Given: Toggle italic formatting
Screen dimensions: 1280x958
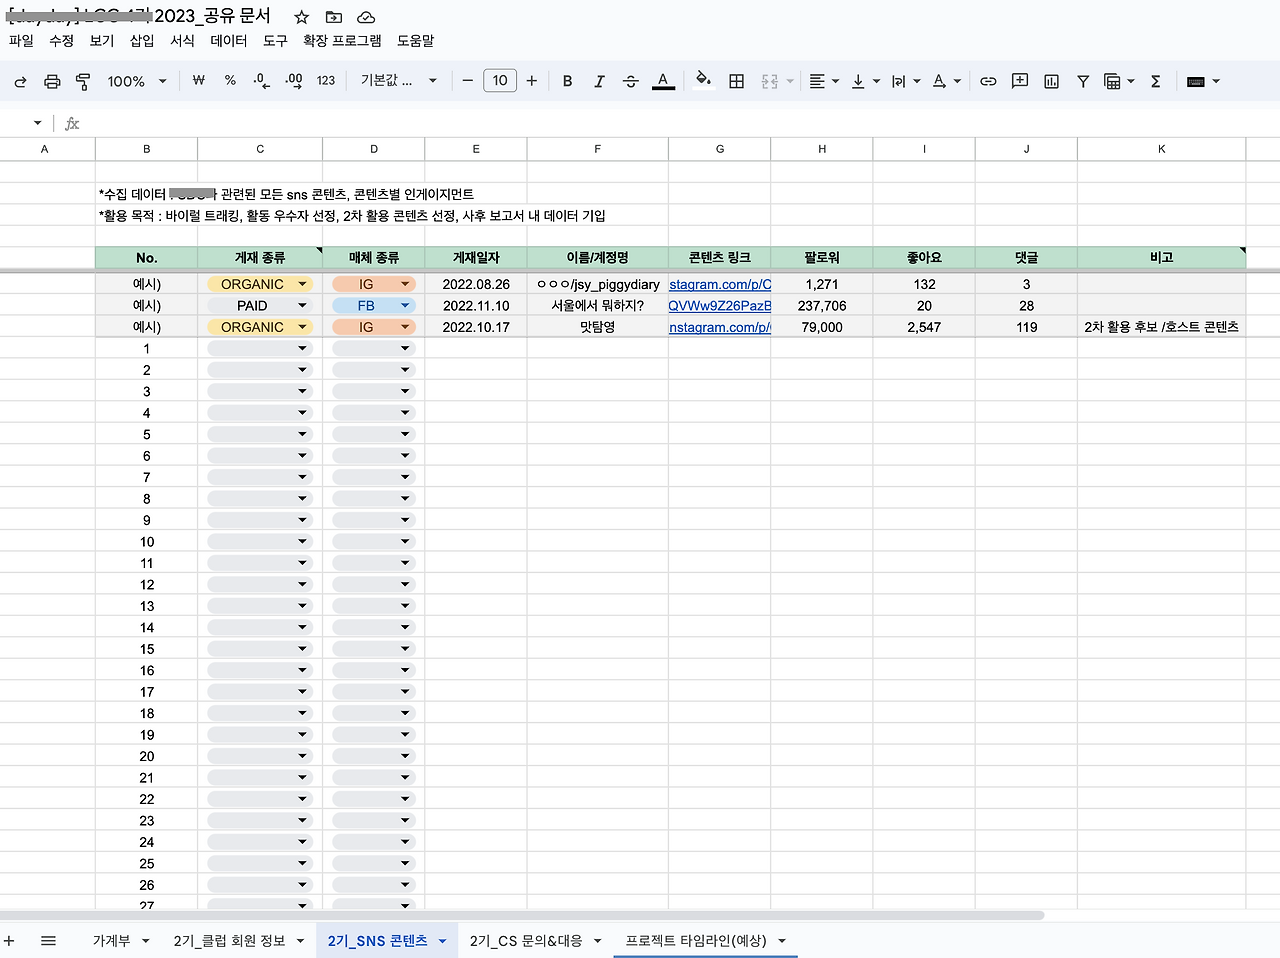Looking at the screenshot, I should tap(599, 81).
